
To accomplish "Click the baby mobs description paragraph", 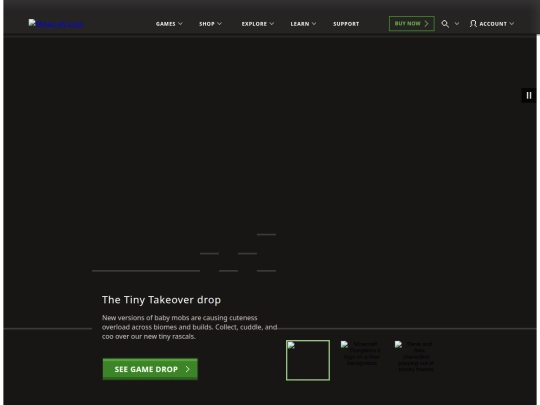I will 189,327.
